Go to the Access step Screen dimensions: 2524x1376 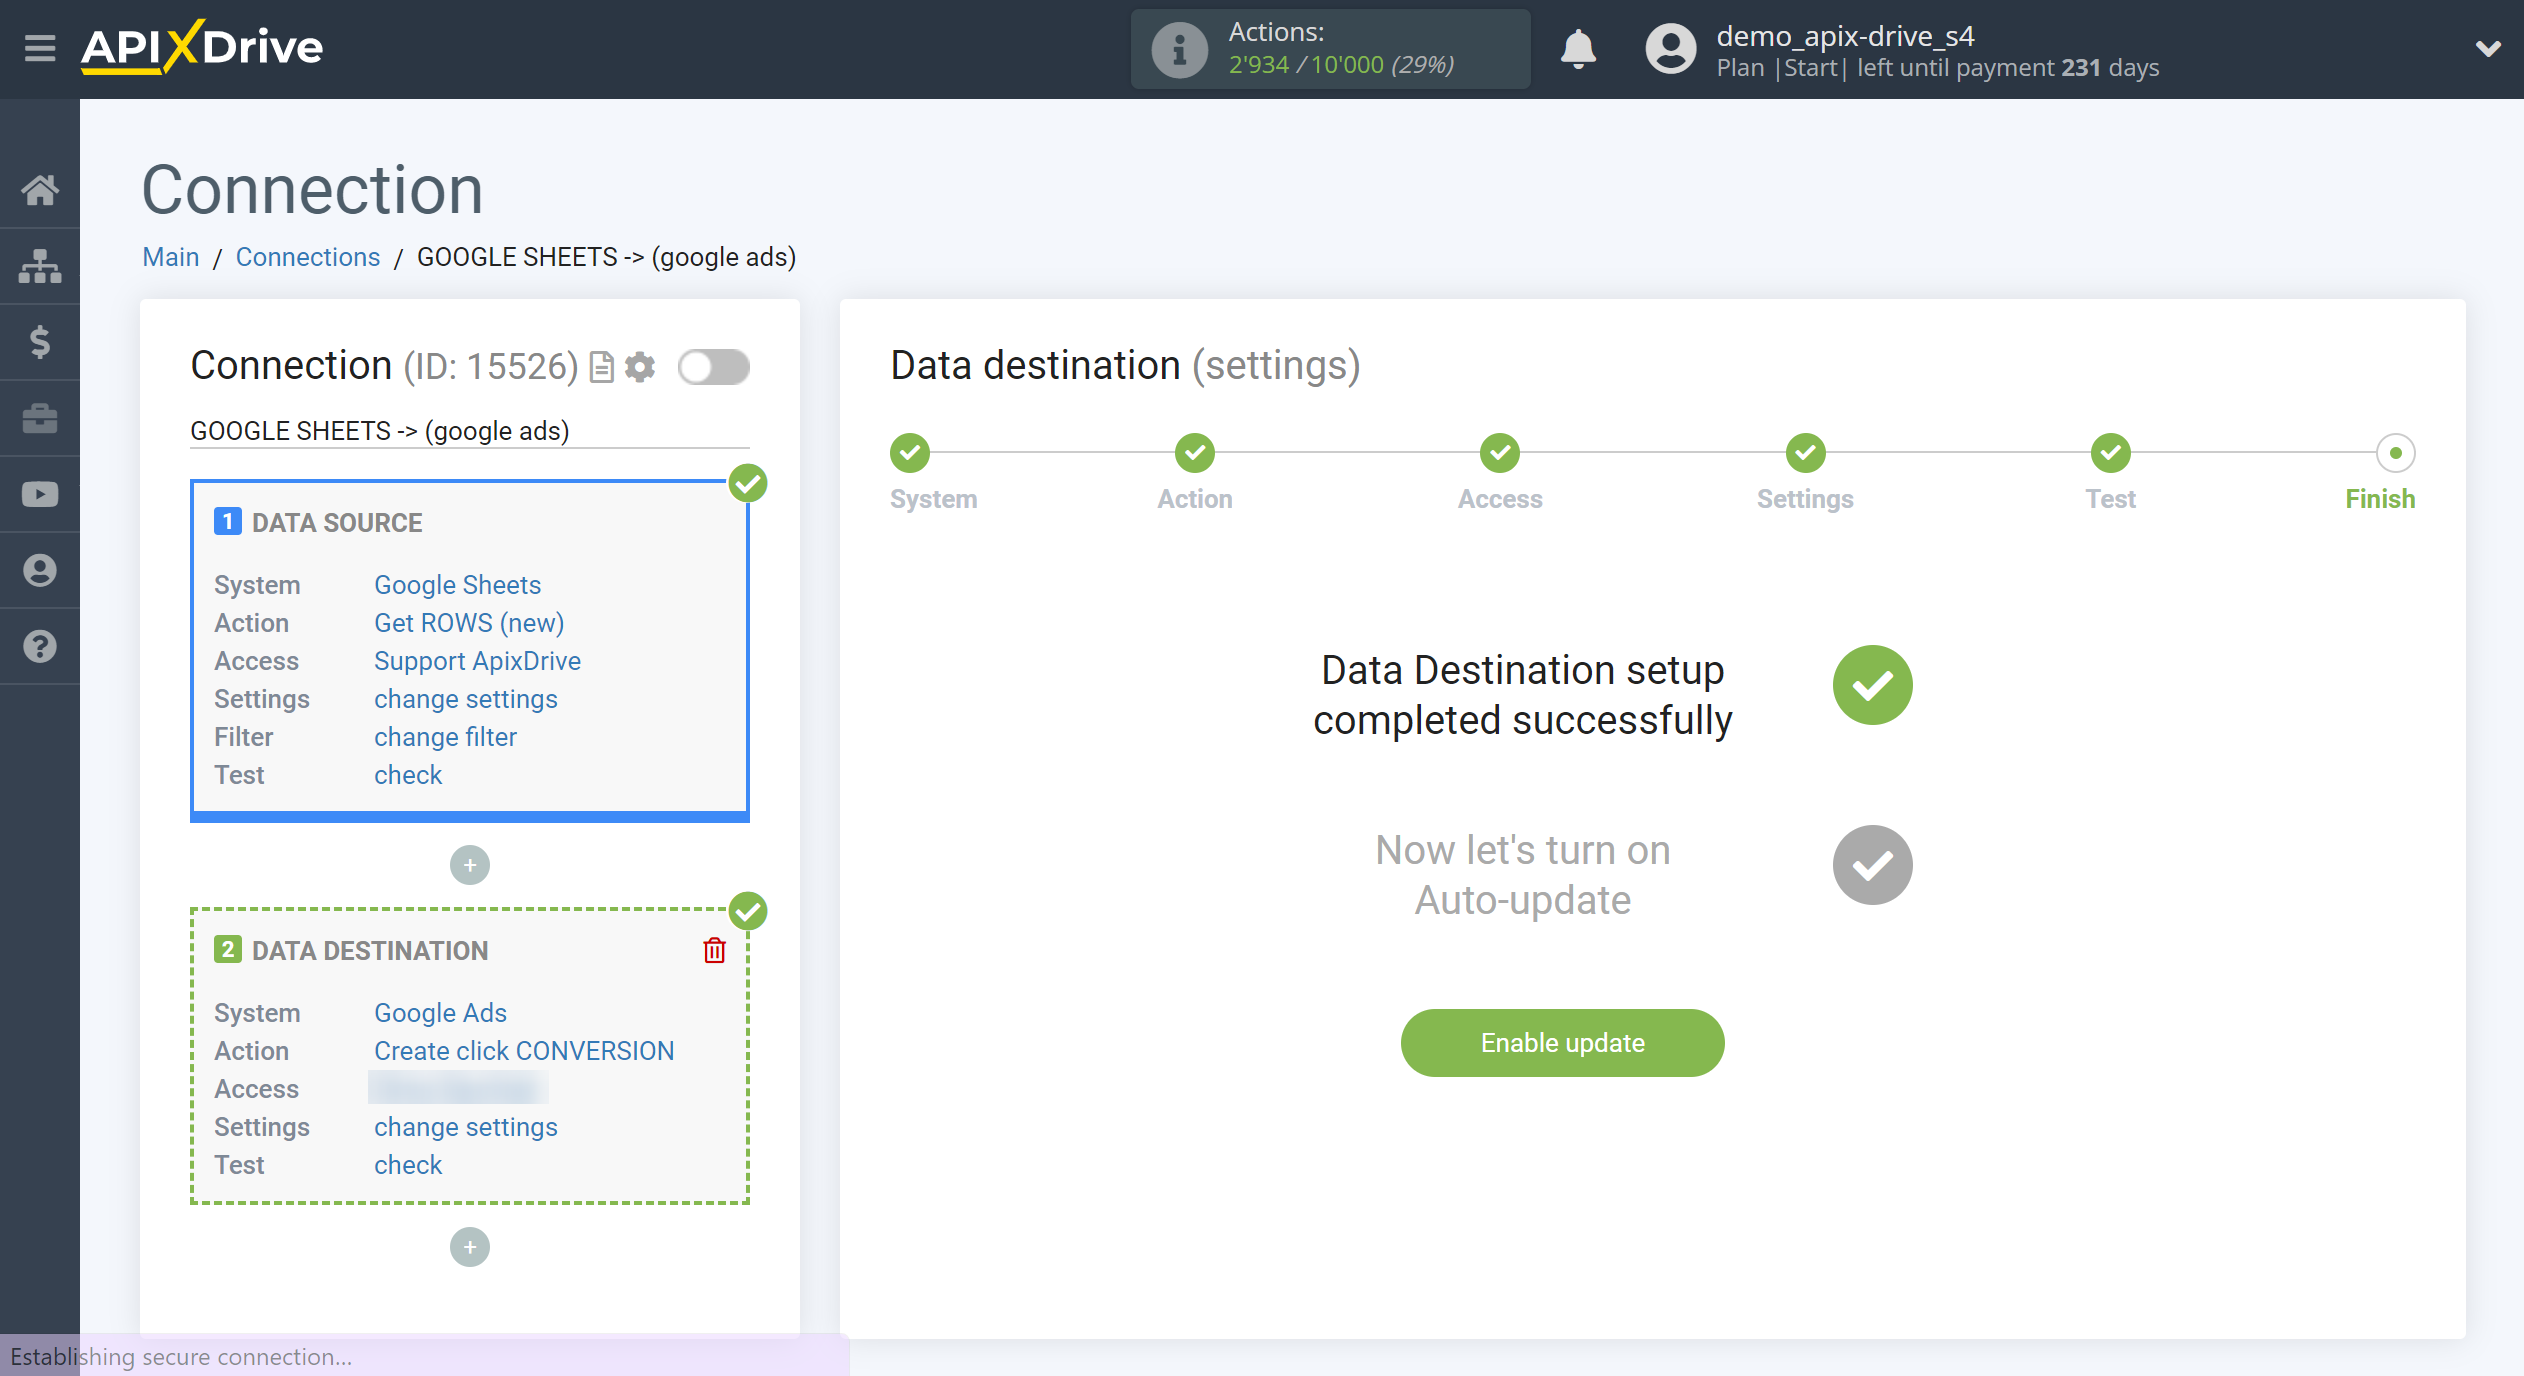point(1500,453)
